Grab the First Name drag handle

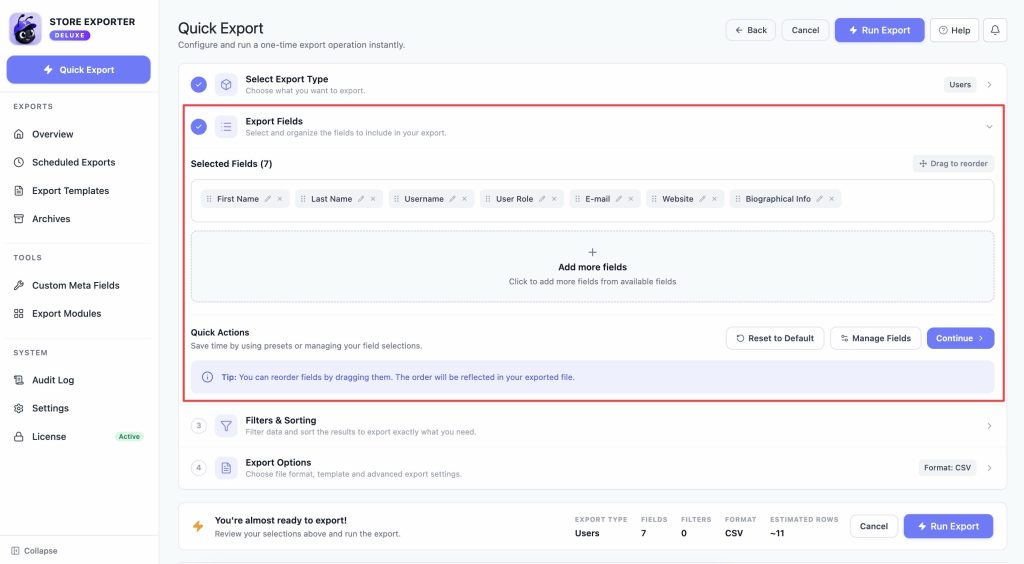(209, 199)
